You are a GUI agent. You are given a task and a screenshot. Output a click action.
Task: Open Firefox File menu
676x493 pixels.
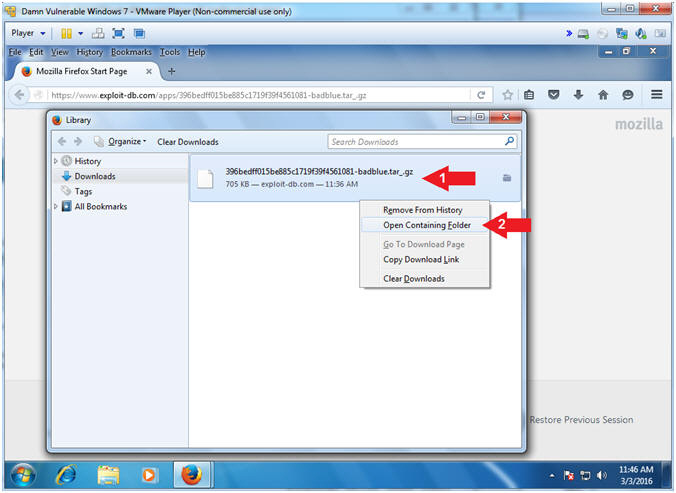click(x=15, y=52)
